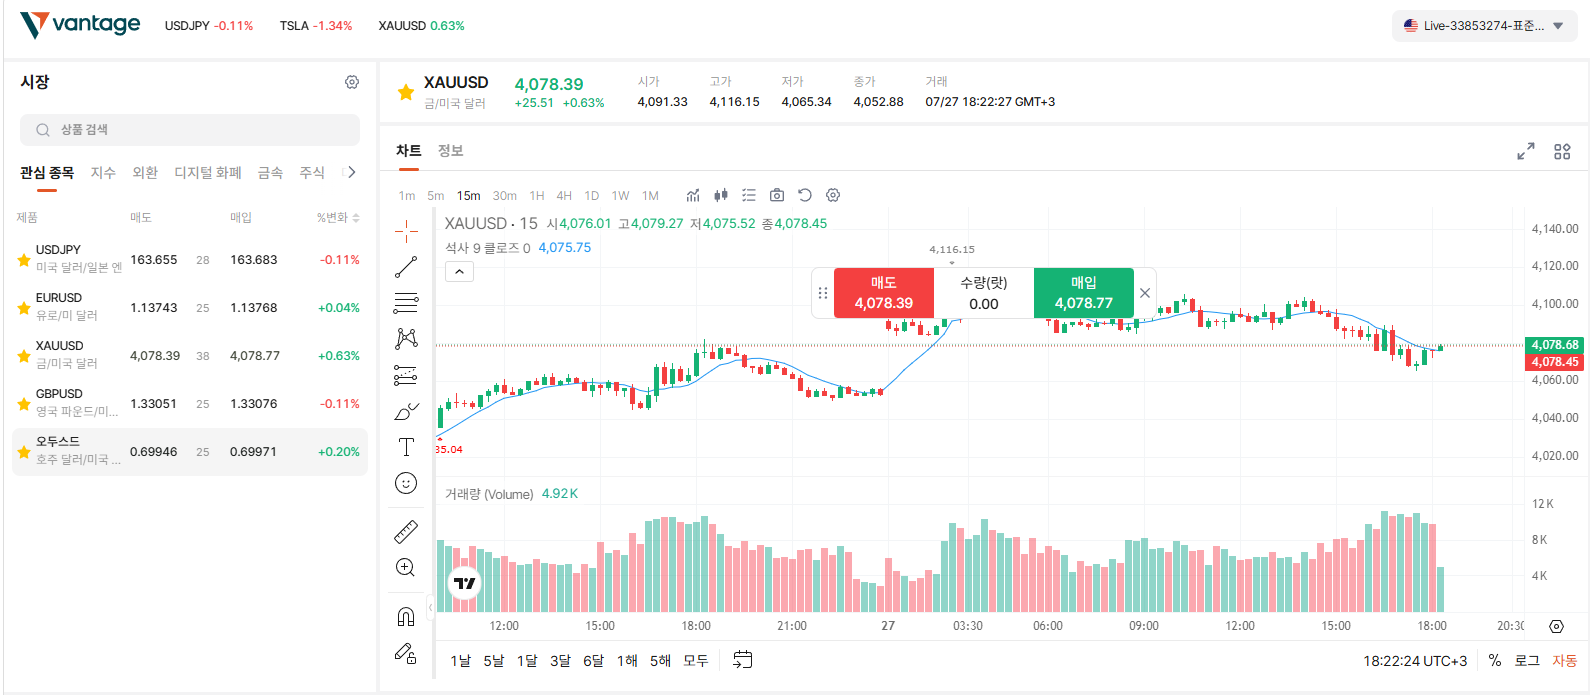
Task: Open the text annotation tool
Action: [x=406, y=447]
